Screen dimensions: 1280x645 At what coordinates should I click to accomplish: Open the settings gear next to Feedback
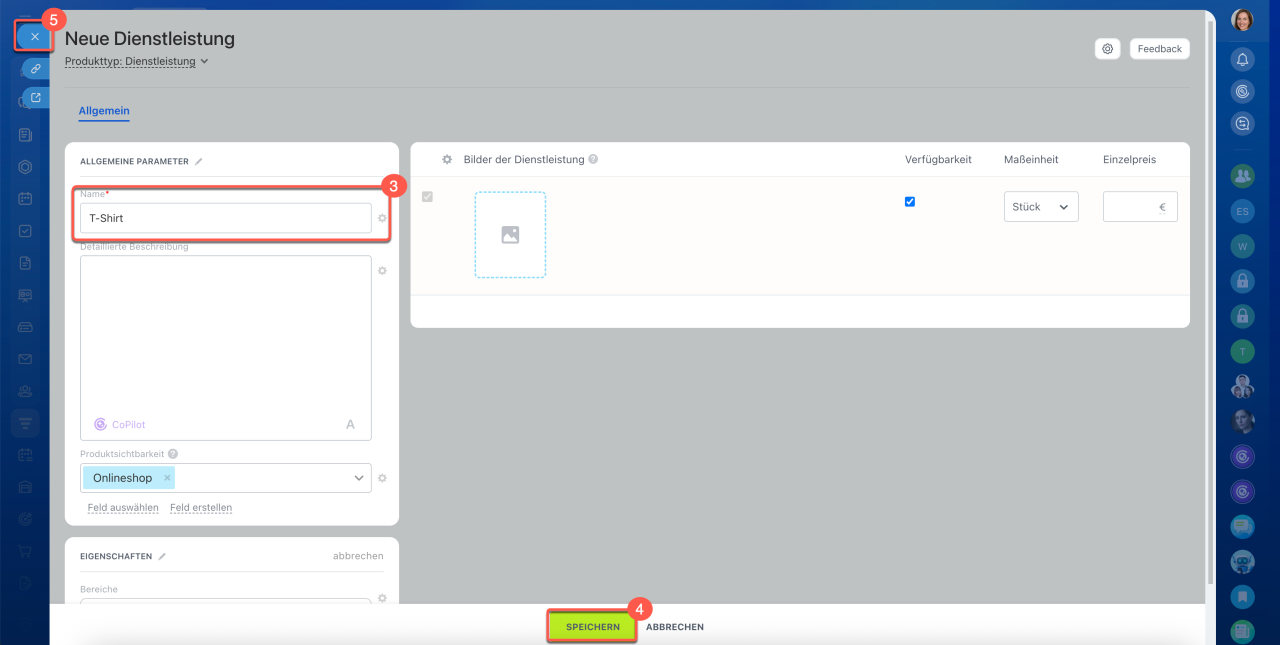[1107, 49]
